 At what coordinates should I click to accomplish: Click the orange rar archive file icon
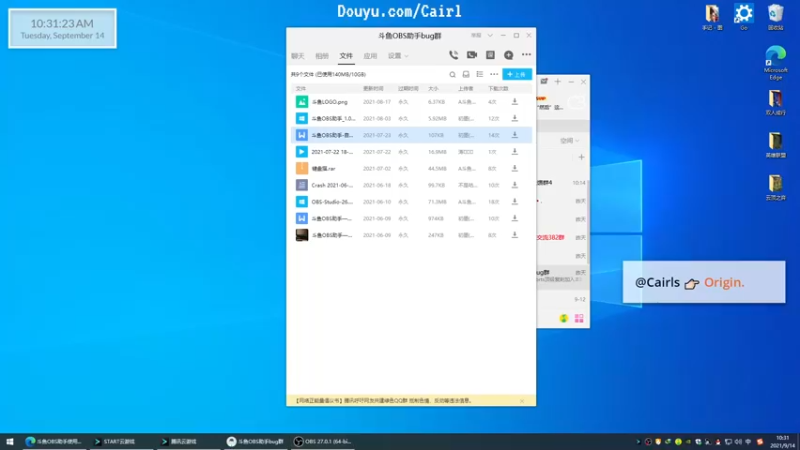302,168
